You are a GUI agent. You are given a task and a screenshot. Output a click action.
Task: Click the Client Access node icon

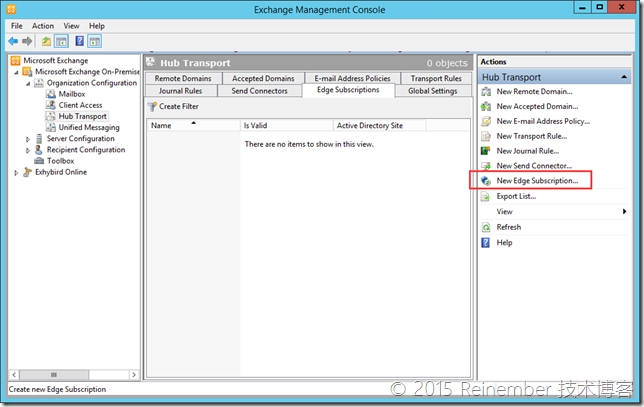51,105
